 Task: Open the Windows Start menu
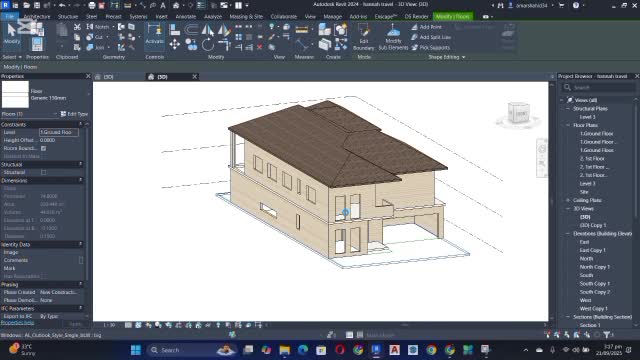pyautogui.click(x=136, y=350)
